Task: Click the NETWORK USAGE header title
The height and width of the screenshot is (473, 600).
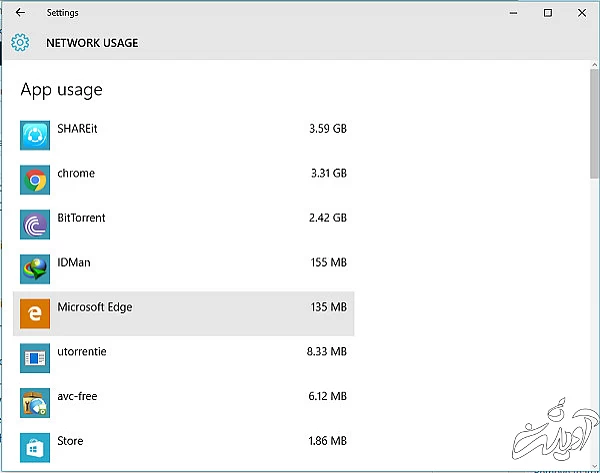Action: [x=92, y=43]
